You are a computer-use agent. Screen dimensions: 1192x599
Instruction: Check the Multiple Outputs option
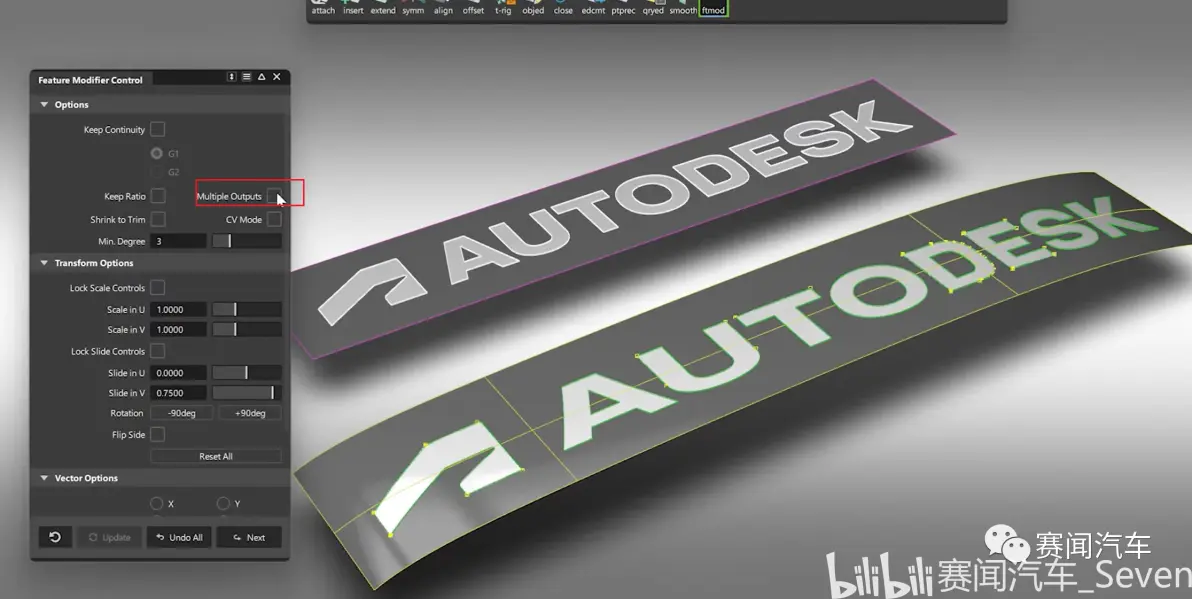274,196
